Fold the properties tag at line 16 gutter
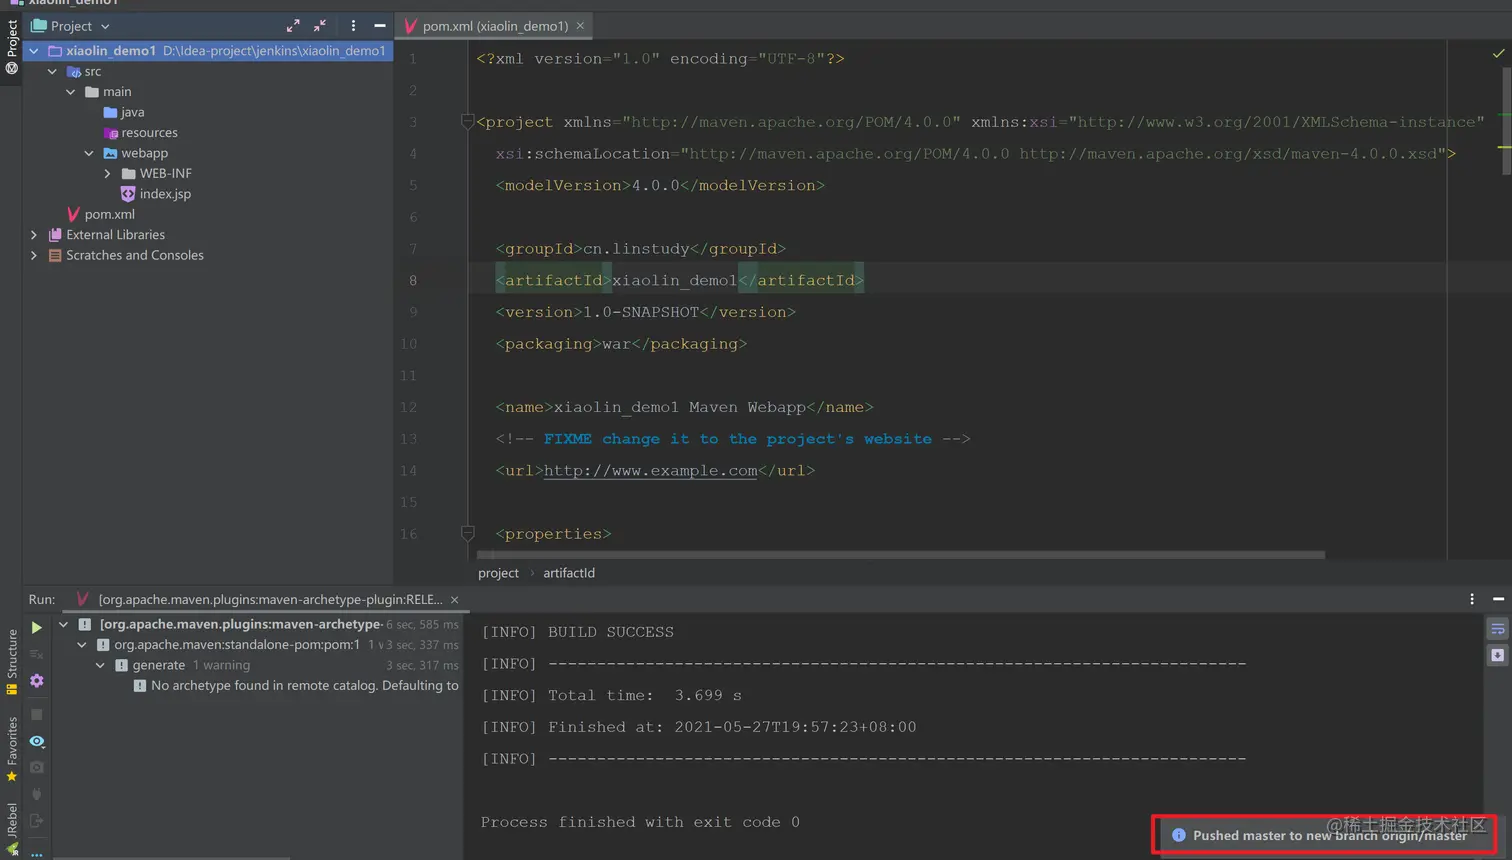Image resolution: width=1512 pixels, height=860 pixels. (467, 534)
